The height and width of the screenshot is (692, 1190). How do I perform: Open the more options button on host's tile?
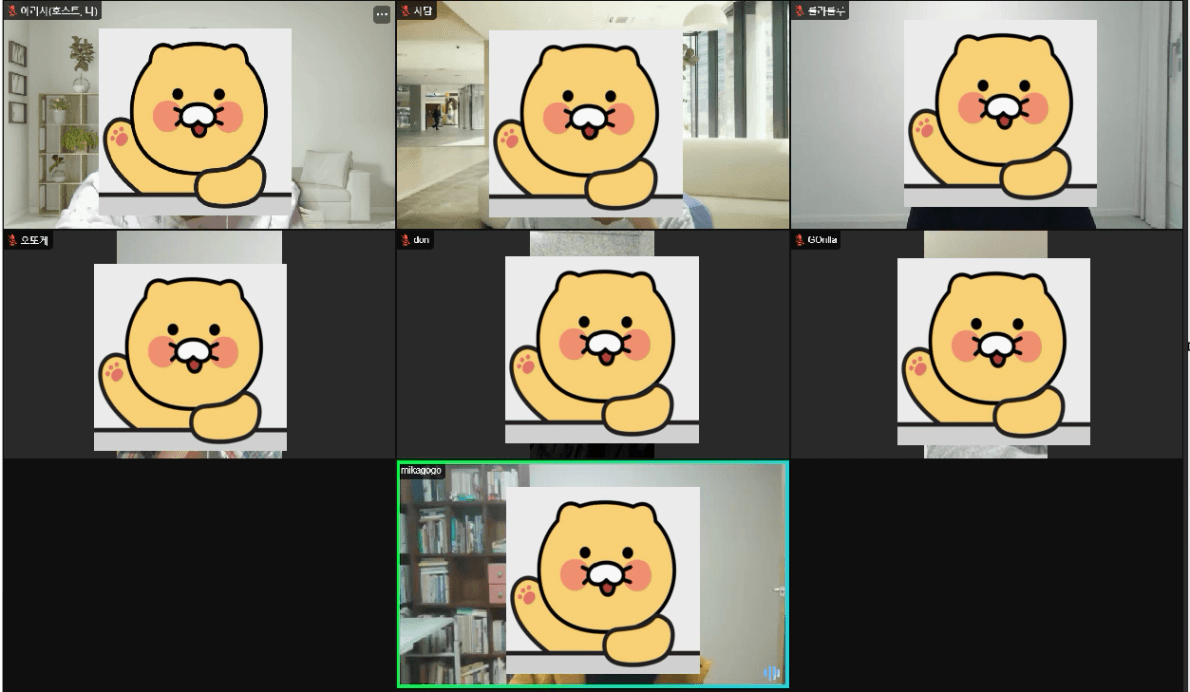[x=382, y=14]
